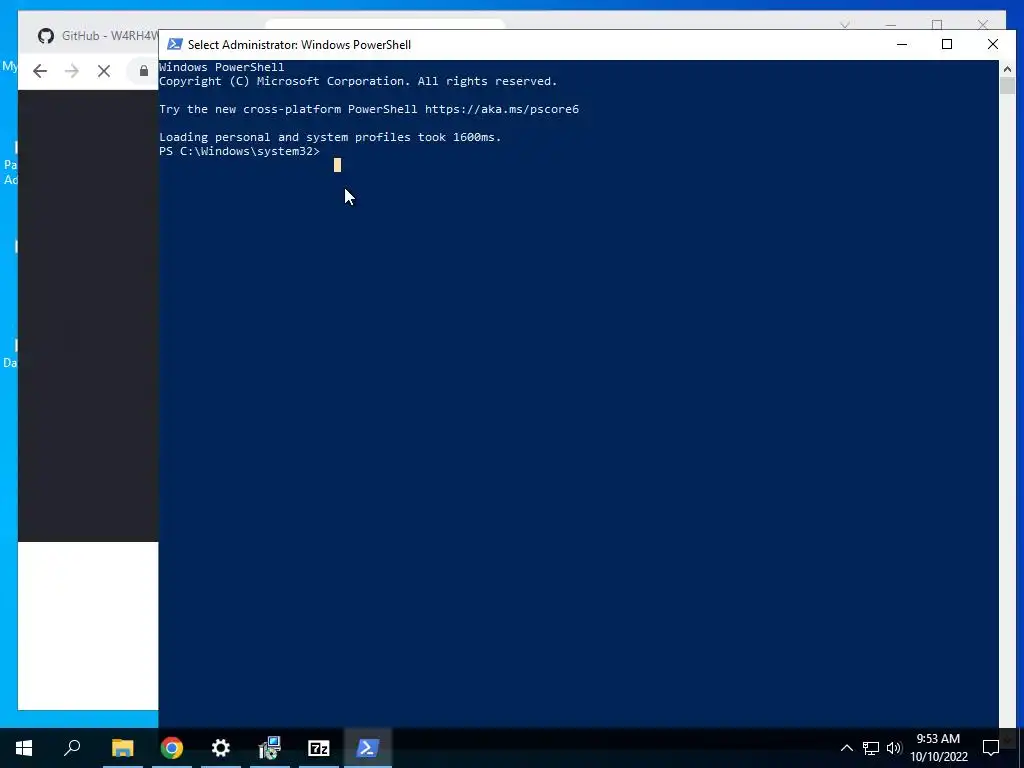Go forward in the Chrome browser window

(x=72, y=71)
